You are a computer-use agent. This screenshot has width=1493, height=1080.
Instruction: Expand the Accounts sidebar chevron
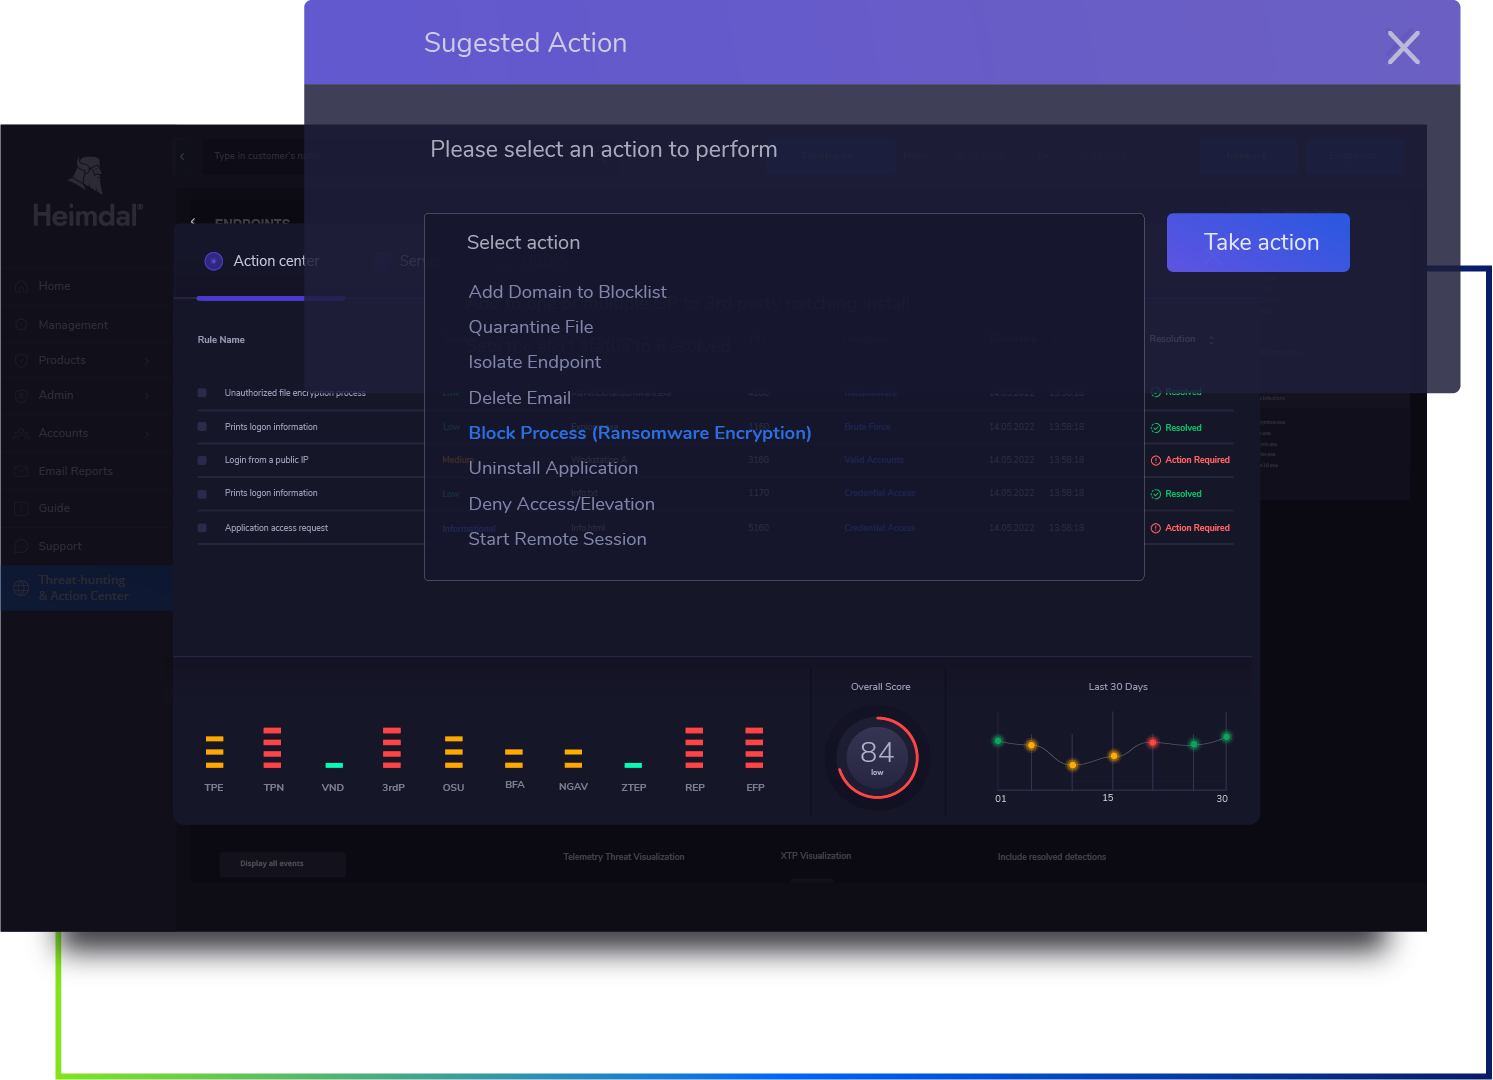pyautogui.click(x=147, y=434)
